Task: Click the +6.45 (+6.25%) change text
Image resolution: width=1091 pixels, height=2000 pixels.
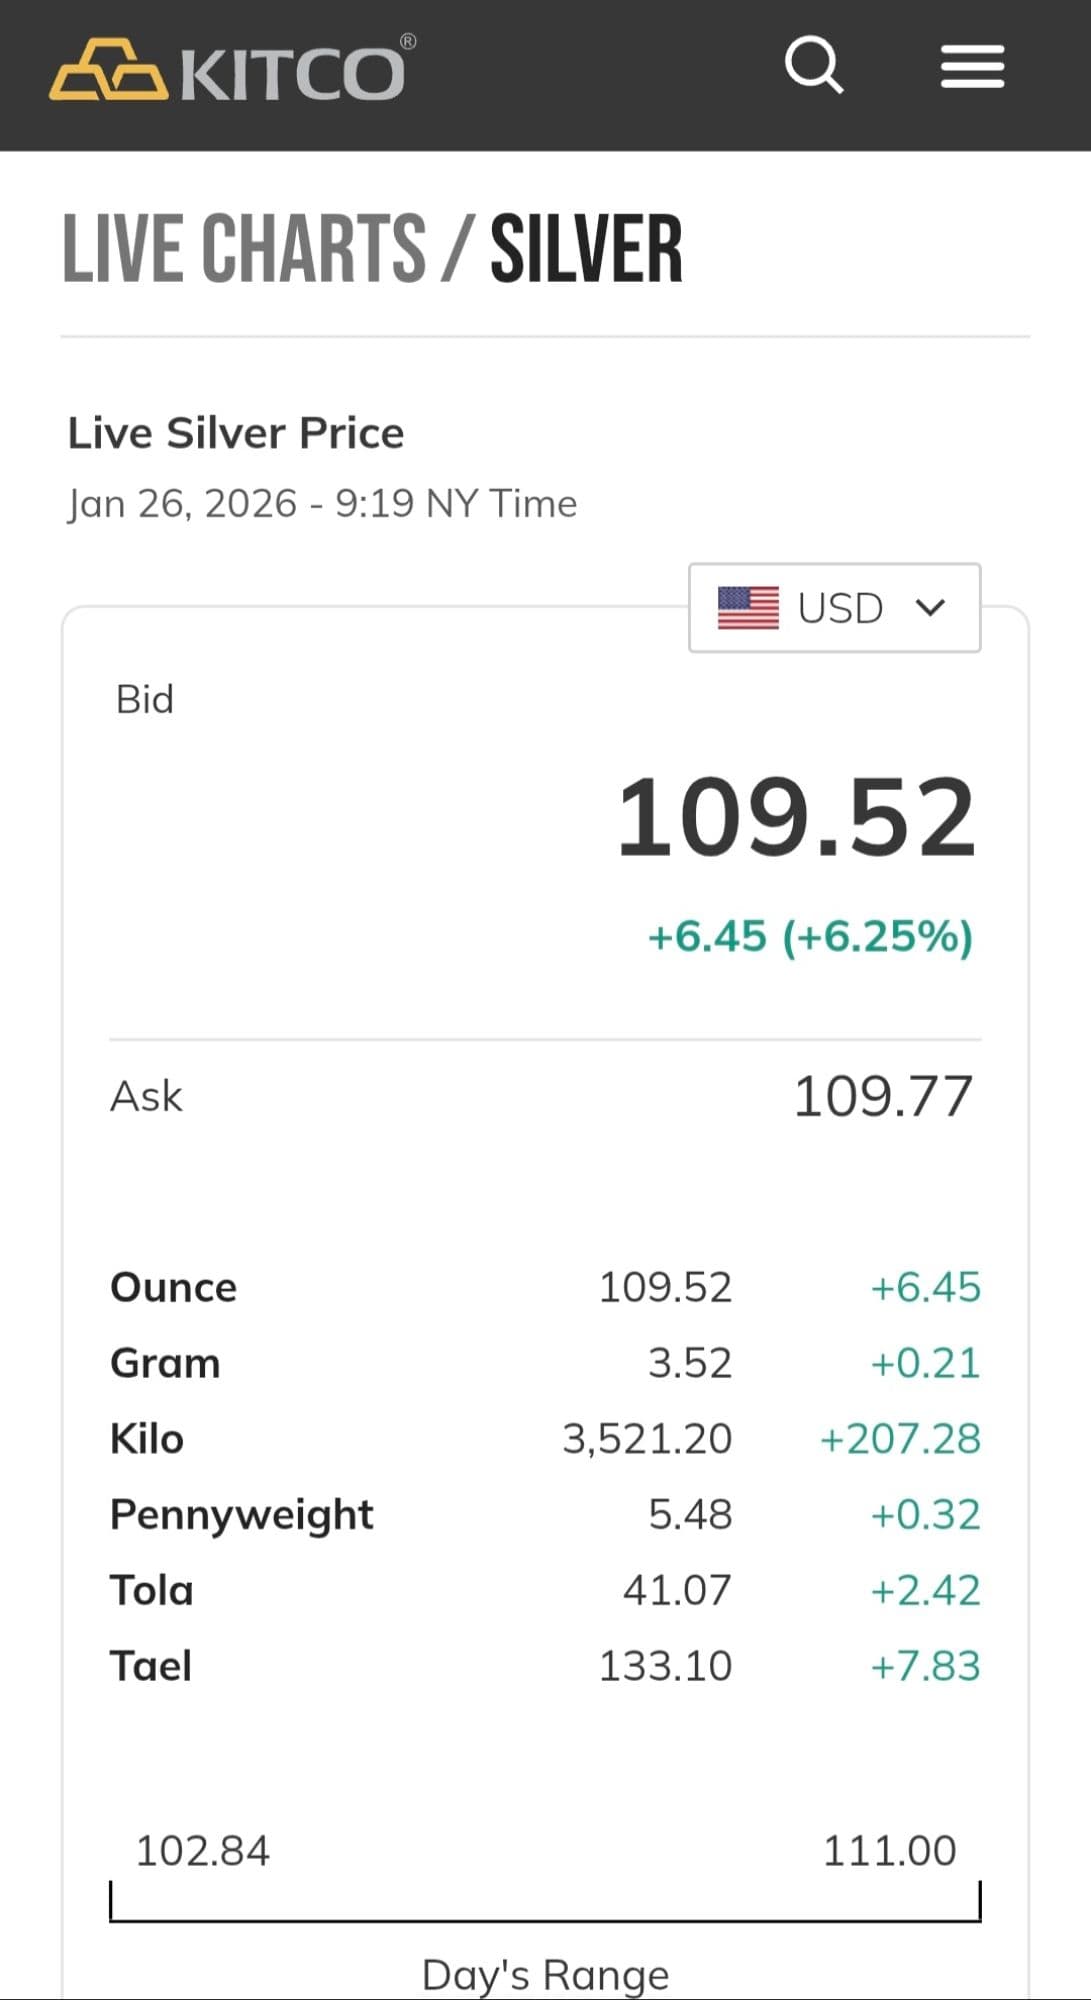Action: (810, 937)
